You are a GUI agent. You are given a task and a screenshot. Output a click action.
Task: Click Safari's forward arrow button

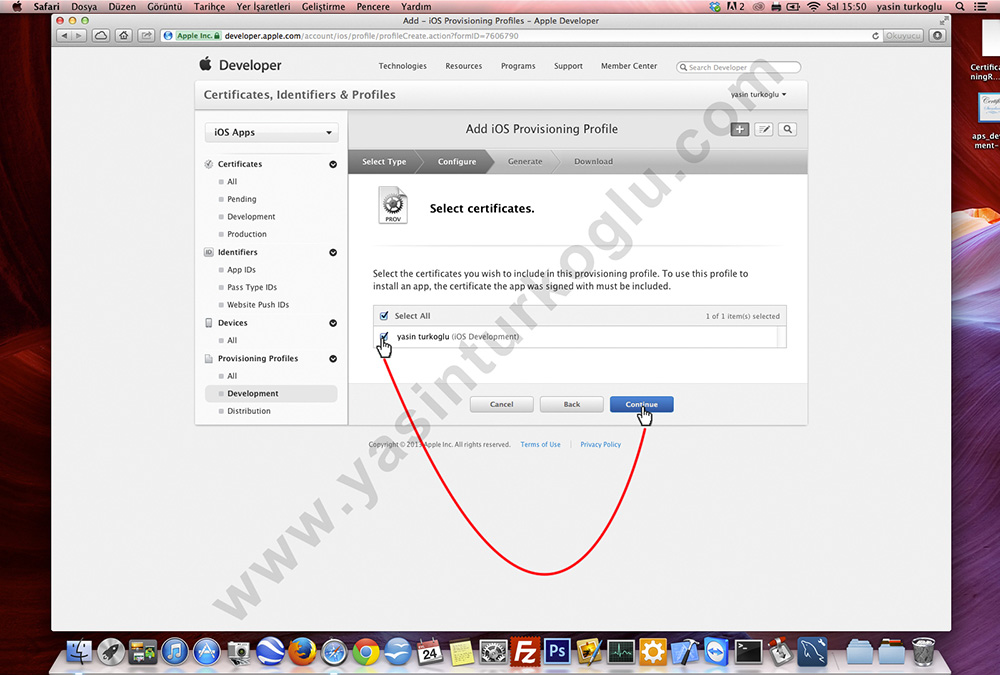coord(79,36)
